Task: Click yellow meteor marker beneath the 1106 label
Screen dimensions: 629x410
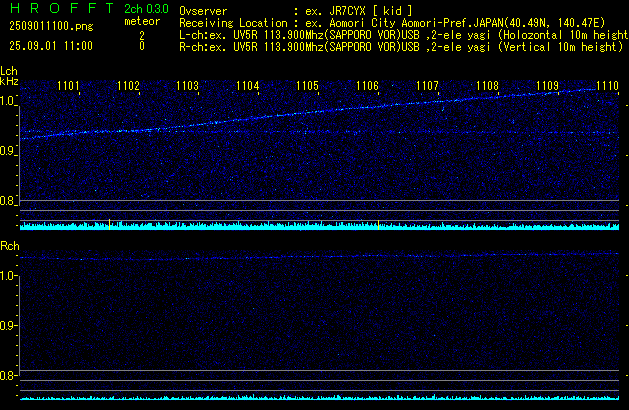Action: pyautogui.click(x=378, y=225)
